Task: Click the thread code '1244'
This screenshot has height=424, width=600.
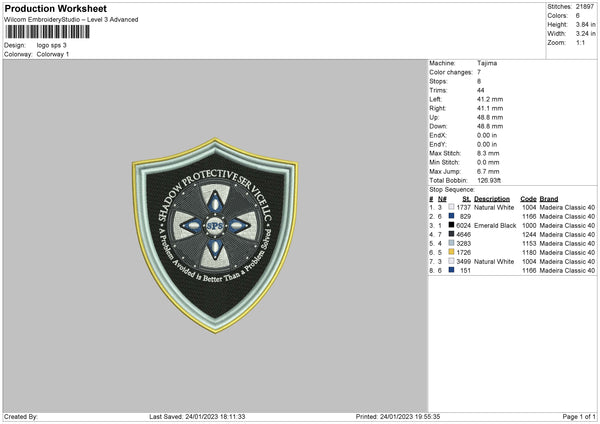Action: (x=529, y=234)
